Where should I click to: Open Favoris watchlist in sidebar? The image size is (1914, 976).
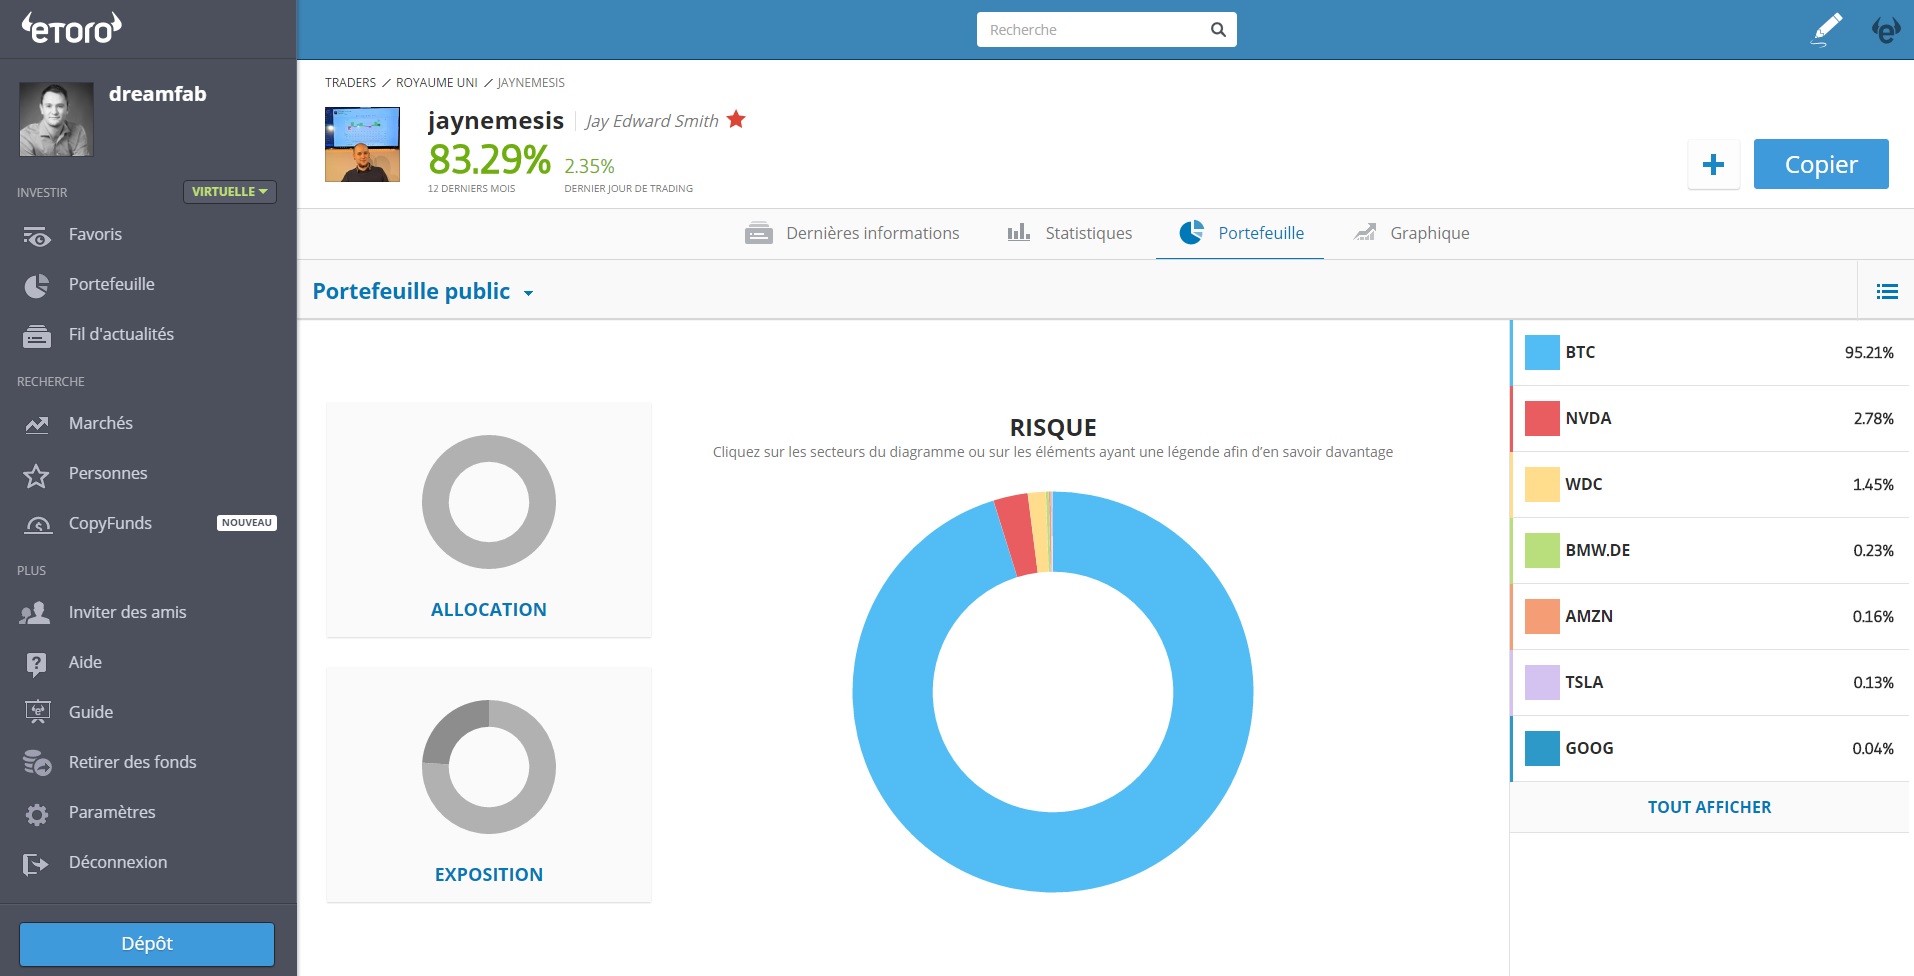pyautogui.click(x=95, y=234)
